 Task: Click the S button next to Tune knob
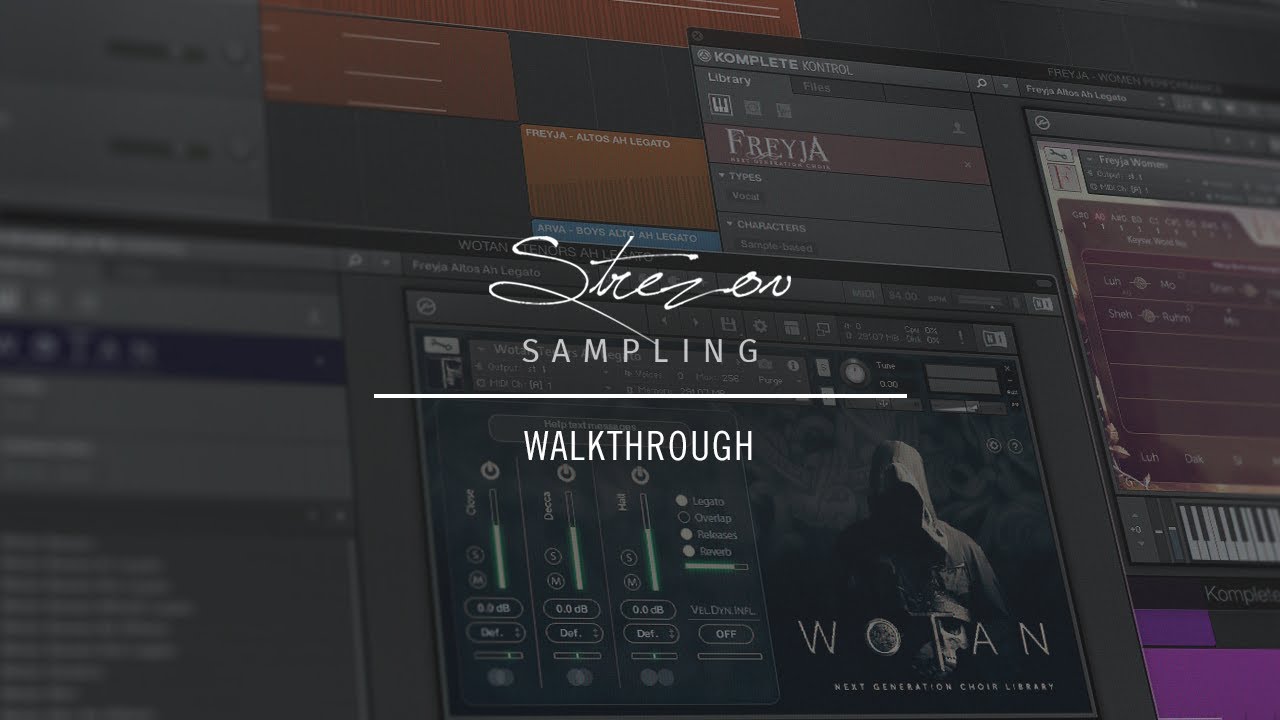[x=821, y=370]
